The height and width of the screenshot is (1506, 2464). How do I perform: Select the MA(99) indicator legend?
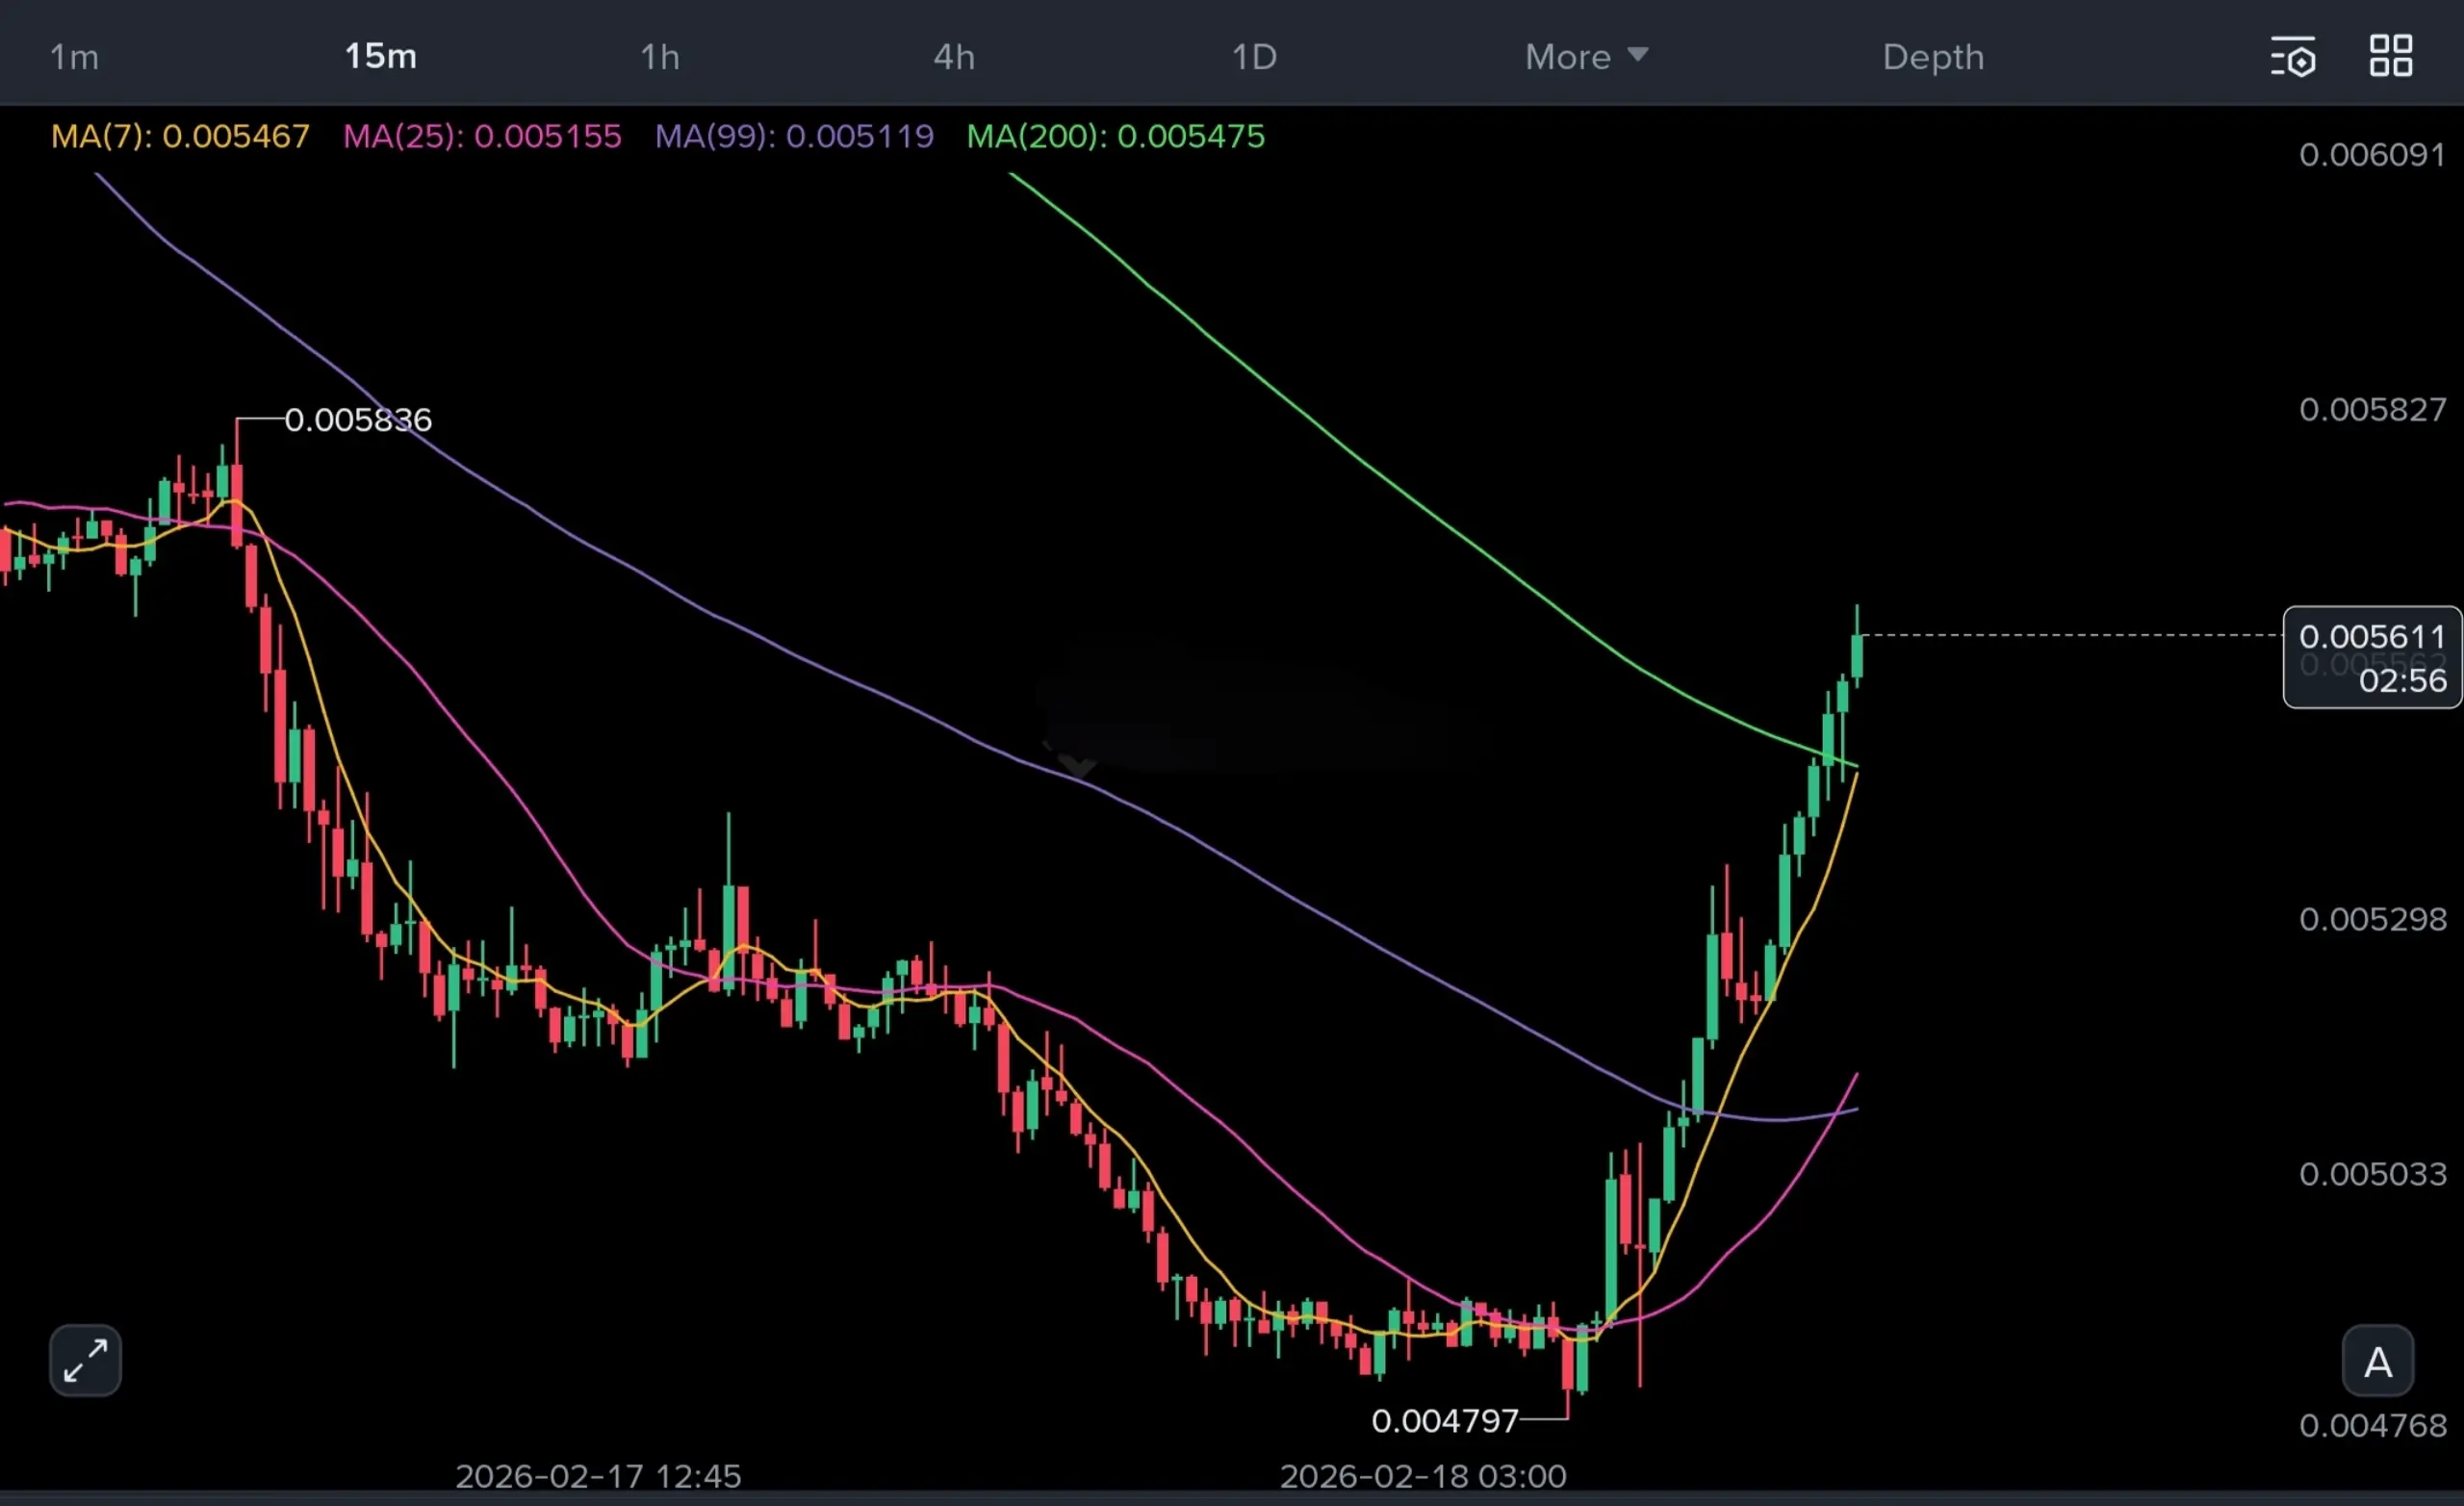coord(794,136)
